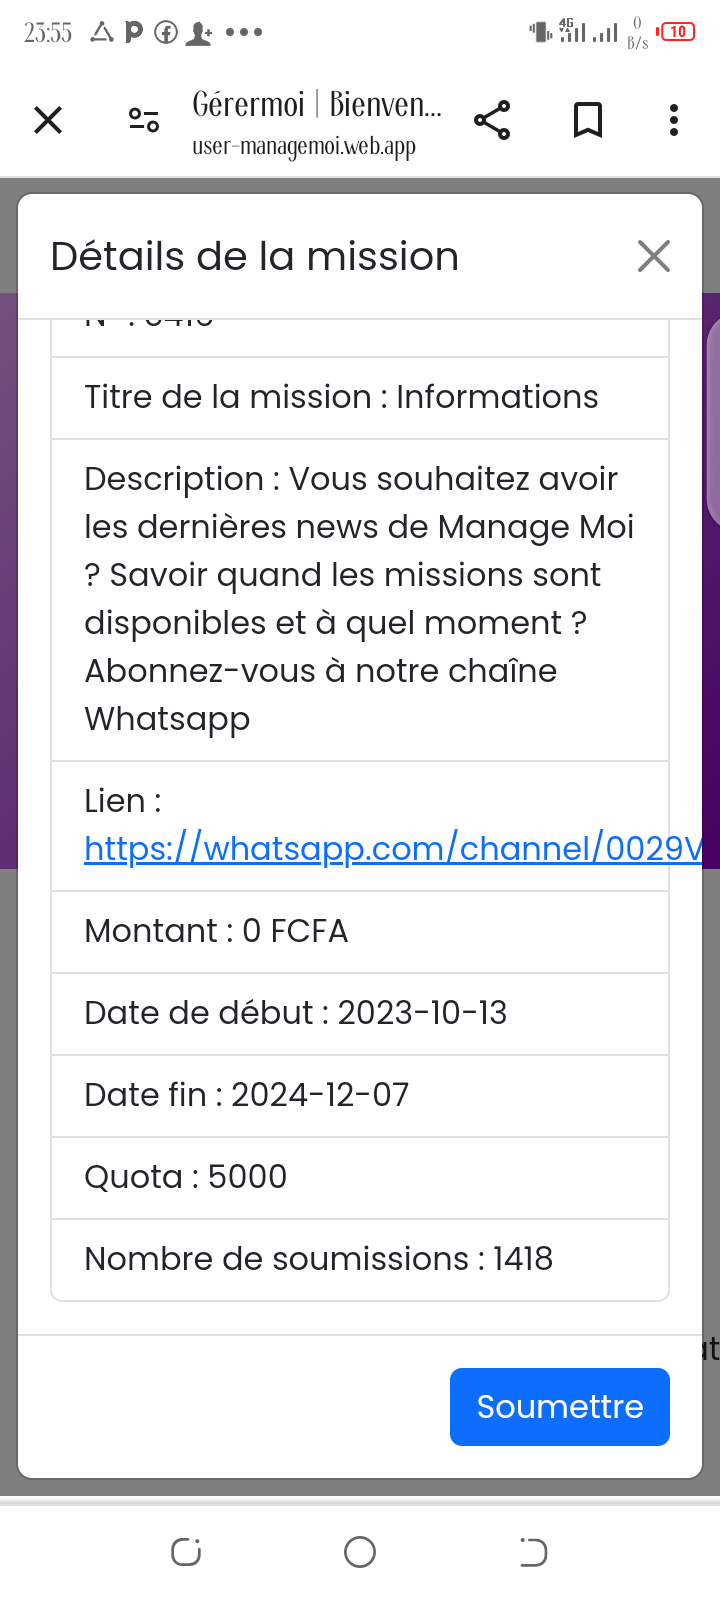Close the browser custom tab
This screenshot has height=1600, width=720.
point(48,121)
